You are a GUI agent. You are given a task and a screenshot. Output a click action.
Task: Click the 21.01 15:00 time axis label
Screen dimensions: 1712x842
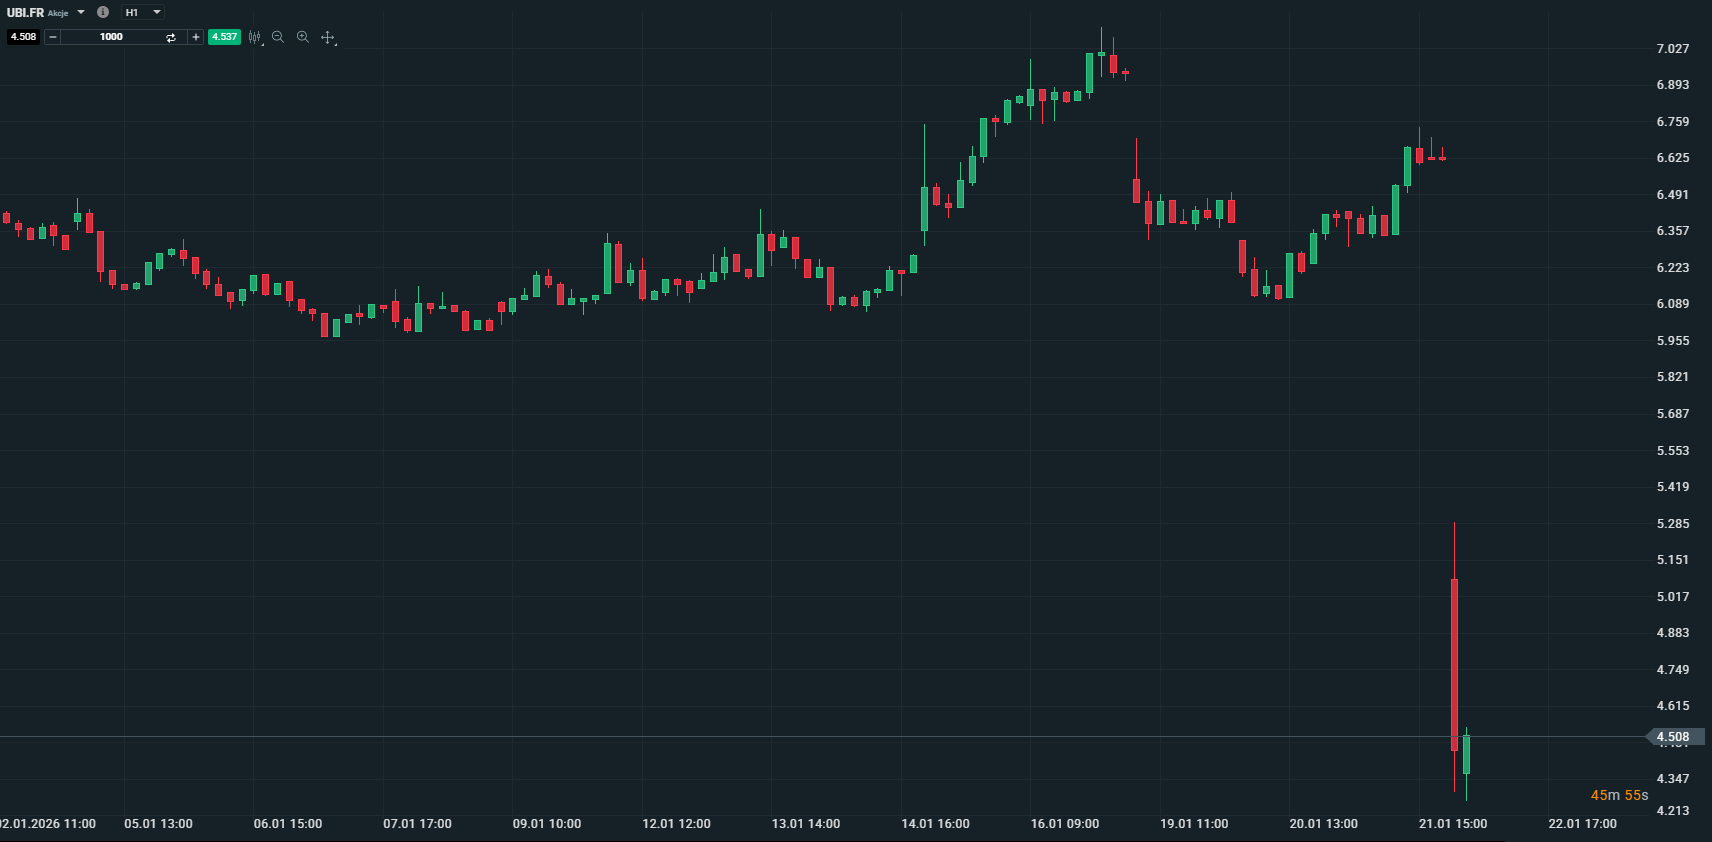pos(1452,824)
